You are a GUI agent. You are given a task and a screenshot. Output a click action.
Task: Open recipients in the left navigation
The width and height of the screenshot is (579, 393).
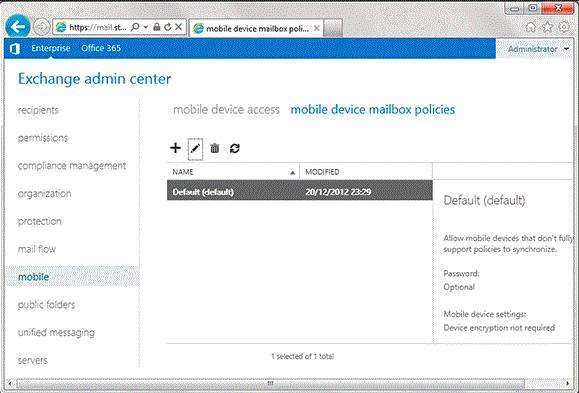pyautogui.click(x=38, y=110)
